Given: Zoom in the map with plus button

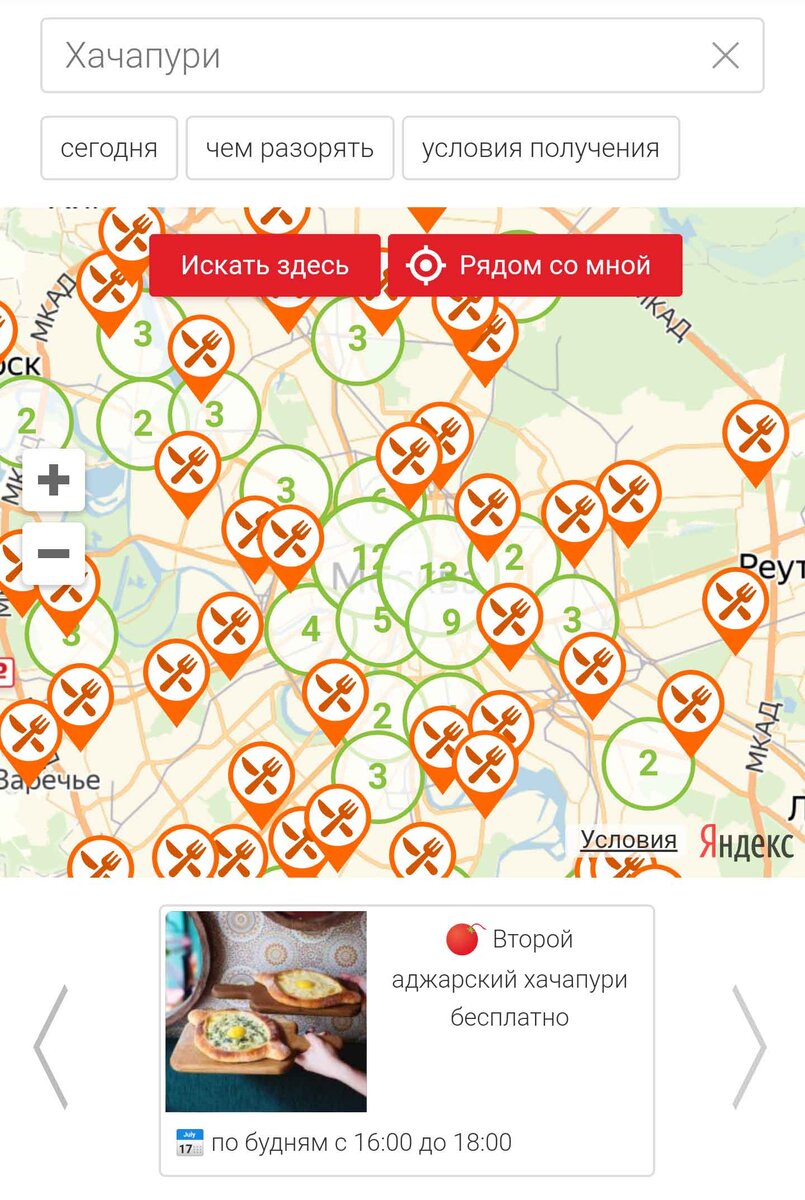Looking at the screenshot, I should pyautogui.click(x=53, y=481).
